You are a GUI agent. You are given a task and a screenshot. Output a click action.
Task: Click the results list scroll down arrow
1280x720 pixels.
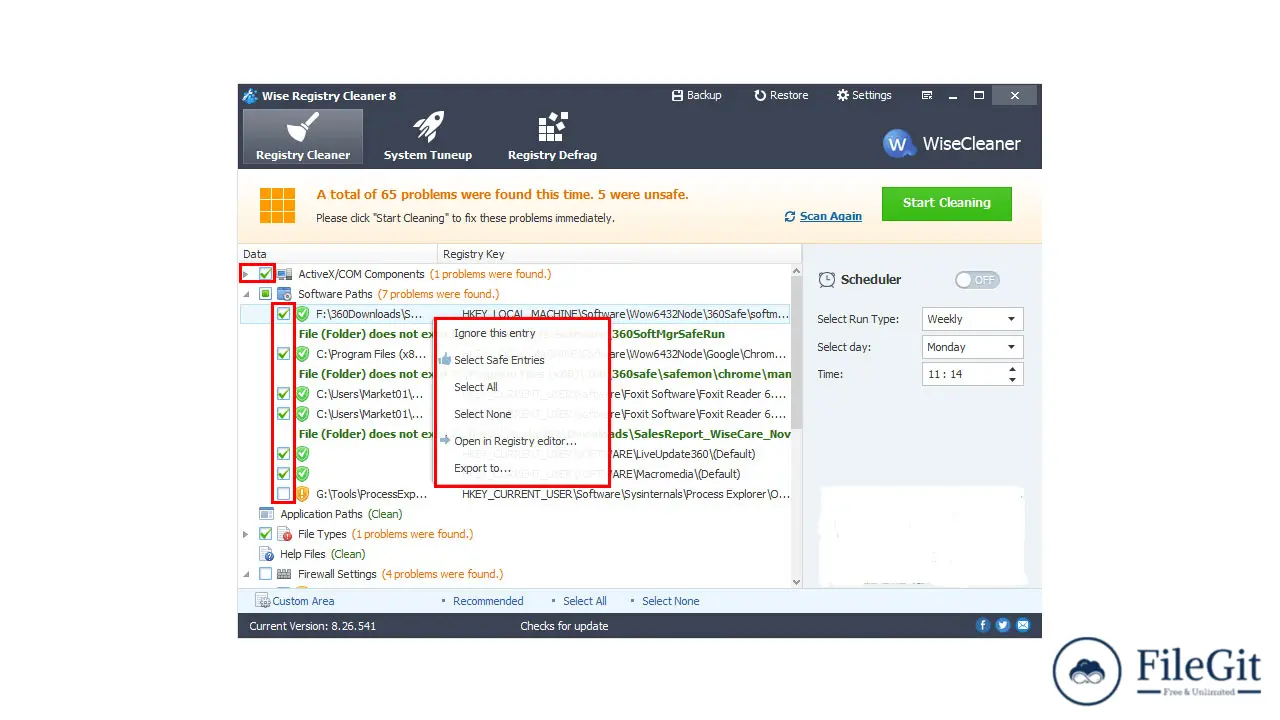tap(796, 581)
